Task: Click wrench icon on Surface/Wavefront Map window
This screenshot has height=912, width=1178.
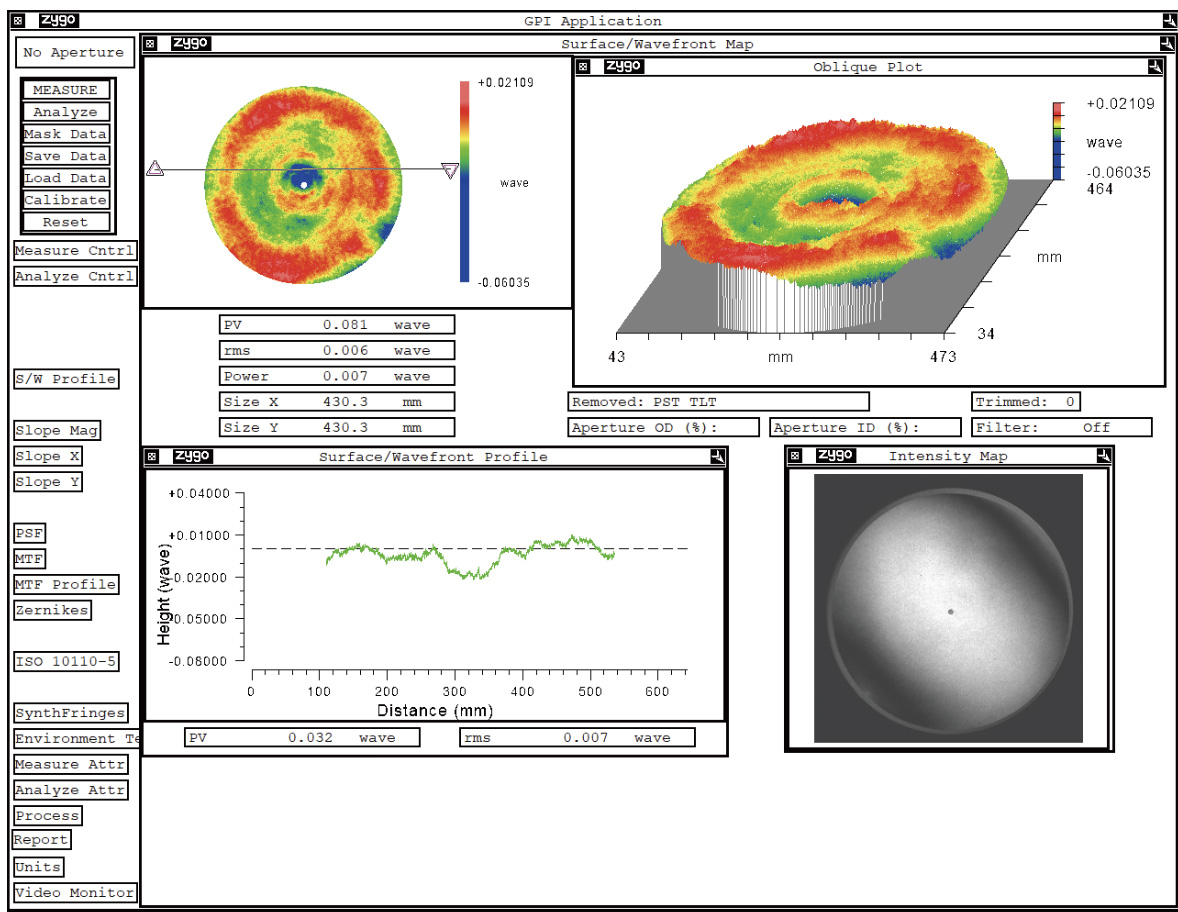Action: 1165,43
